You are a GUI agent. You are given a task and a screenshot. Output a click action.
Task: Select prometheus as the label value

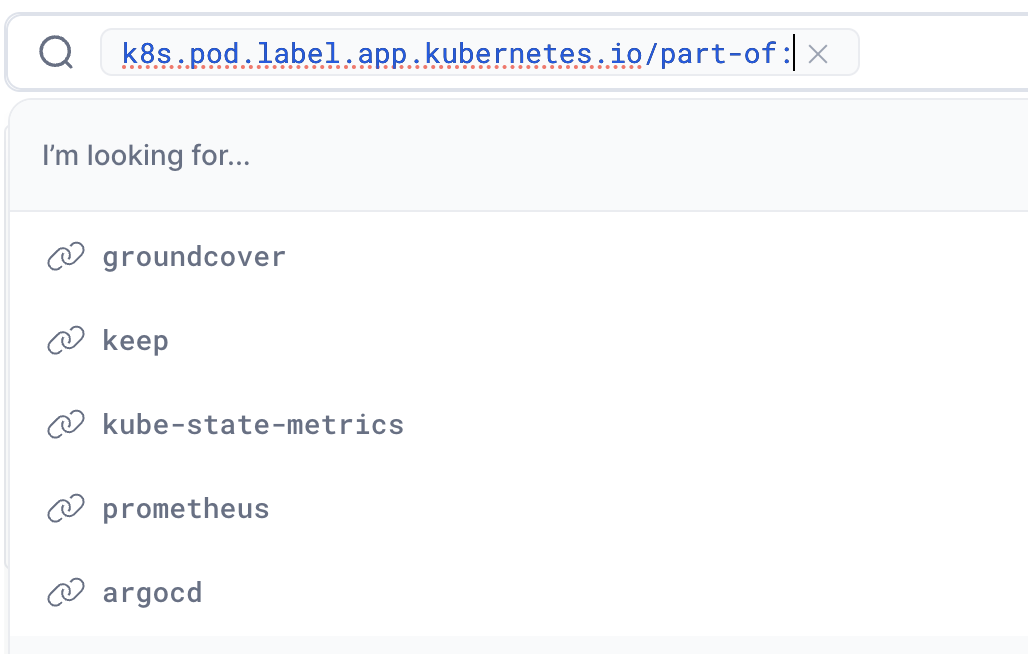(x=186, y=509)
